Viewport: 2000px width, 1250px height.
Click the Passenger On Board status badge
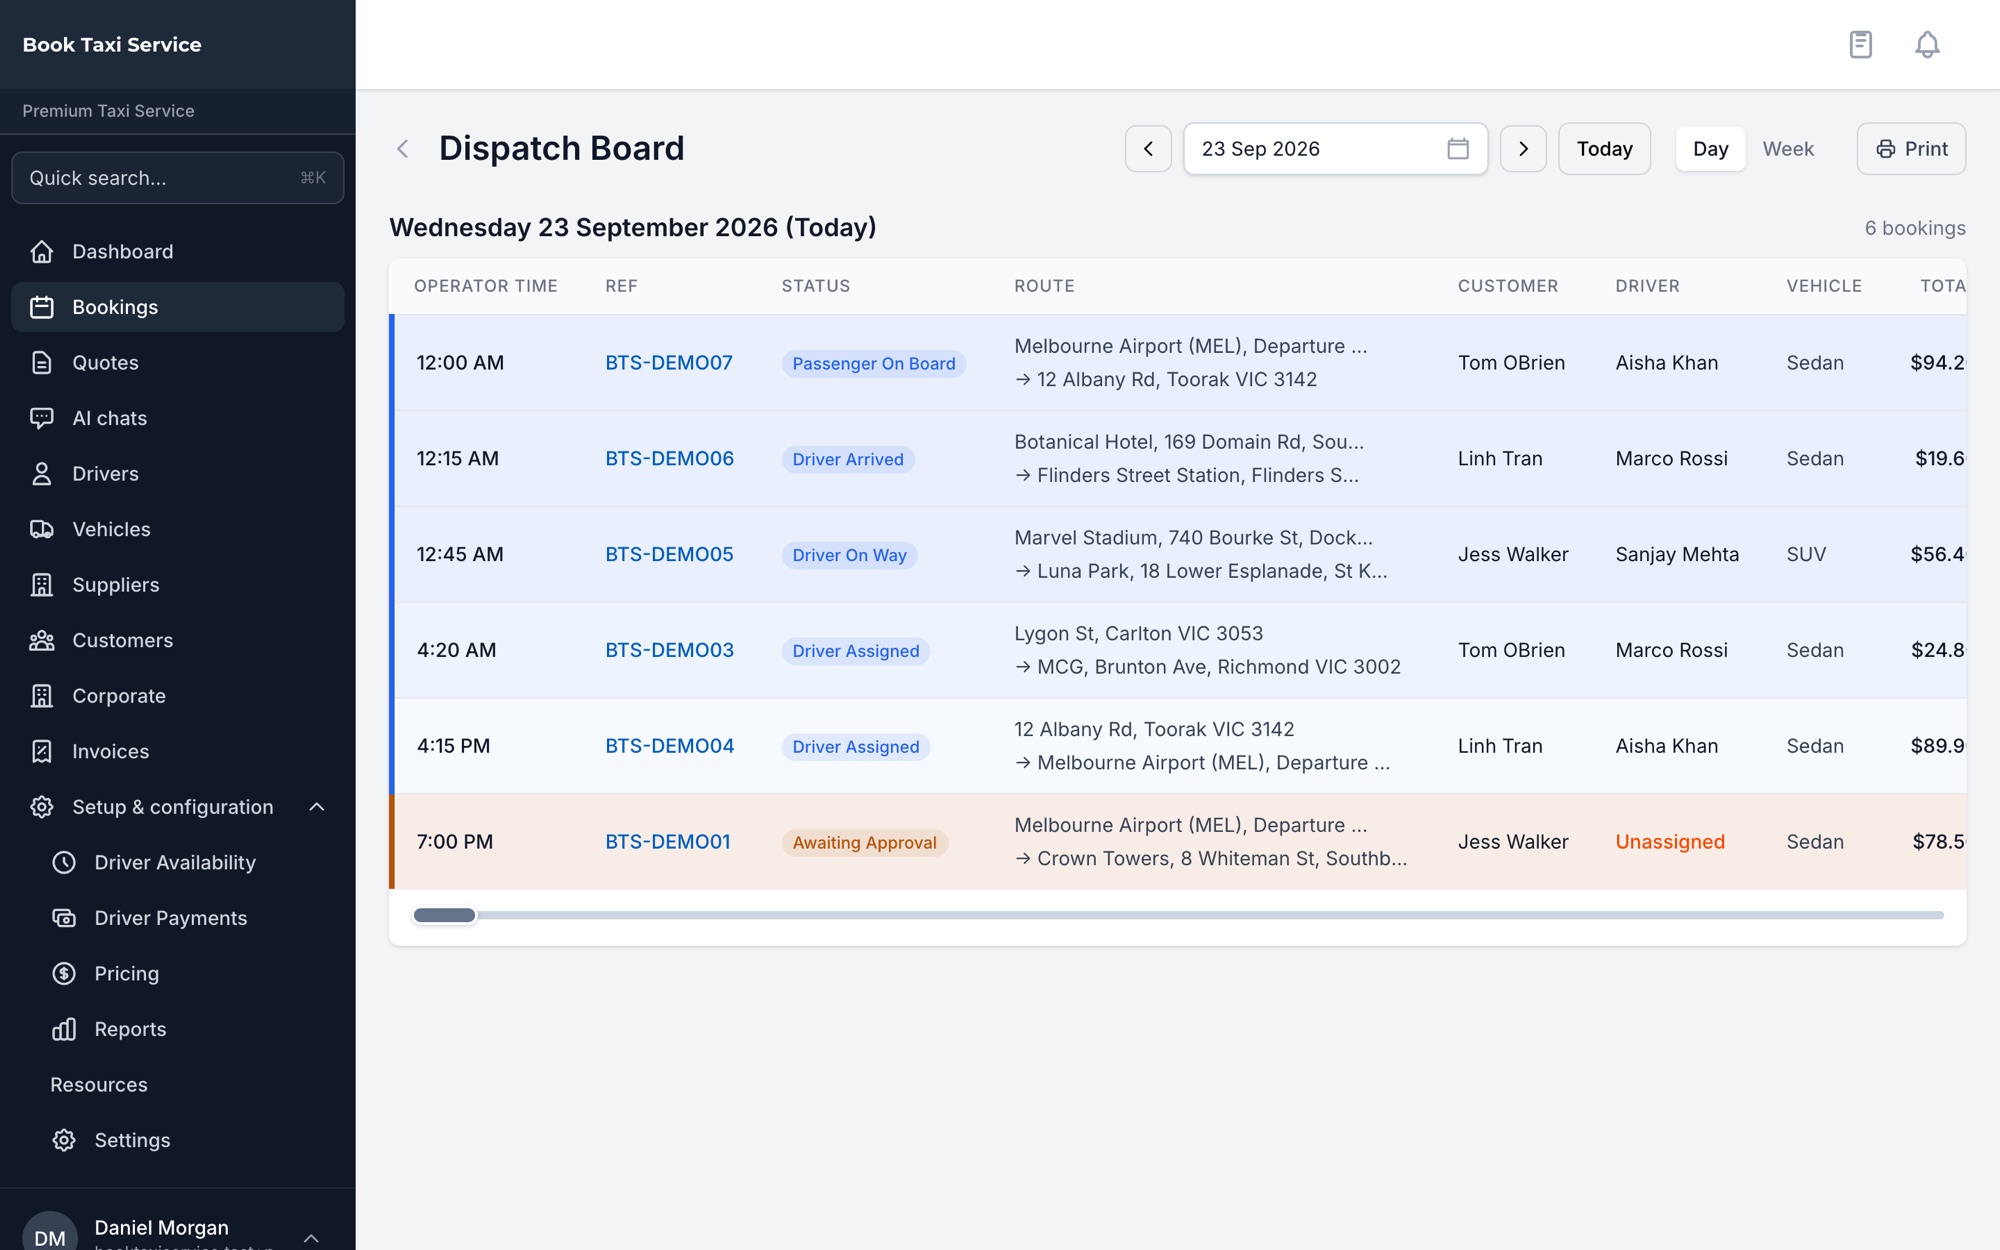pyautogui.click(x=874, y=364)
